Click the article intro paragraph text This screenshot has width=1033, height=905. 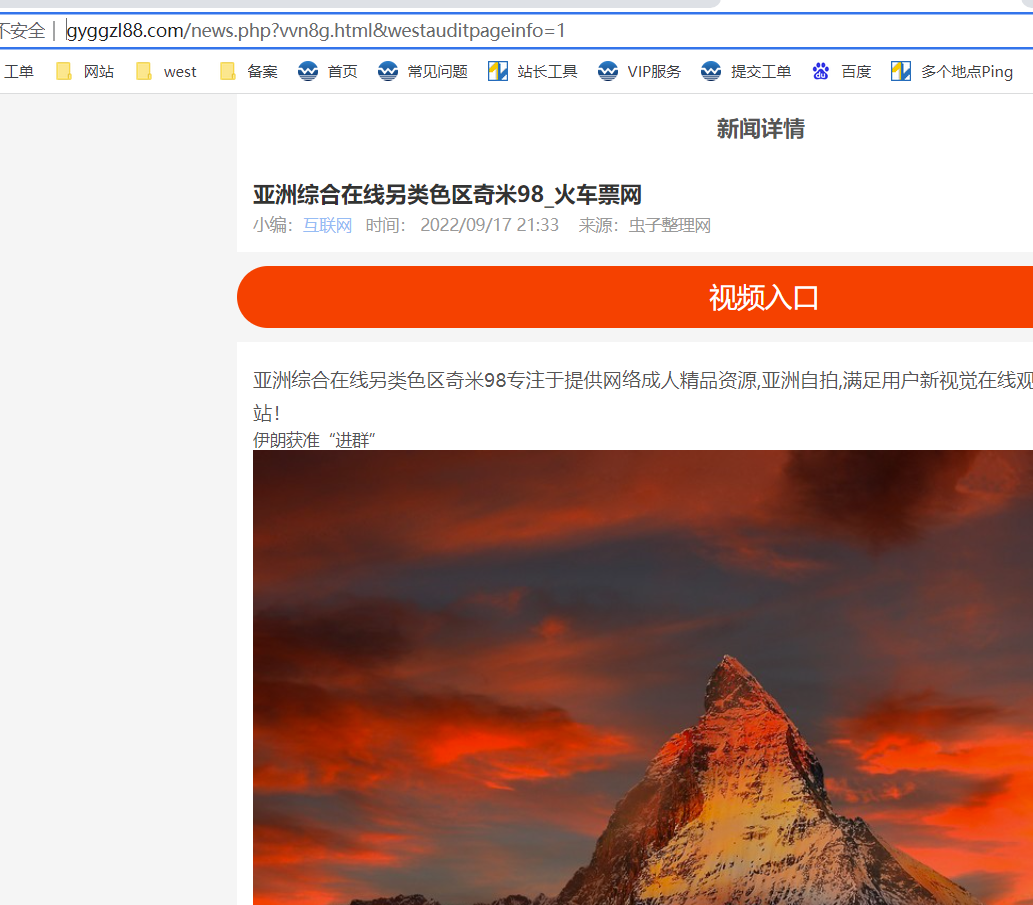(x=643, y=396)
